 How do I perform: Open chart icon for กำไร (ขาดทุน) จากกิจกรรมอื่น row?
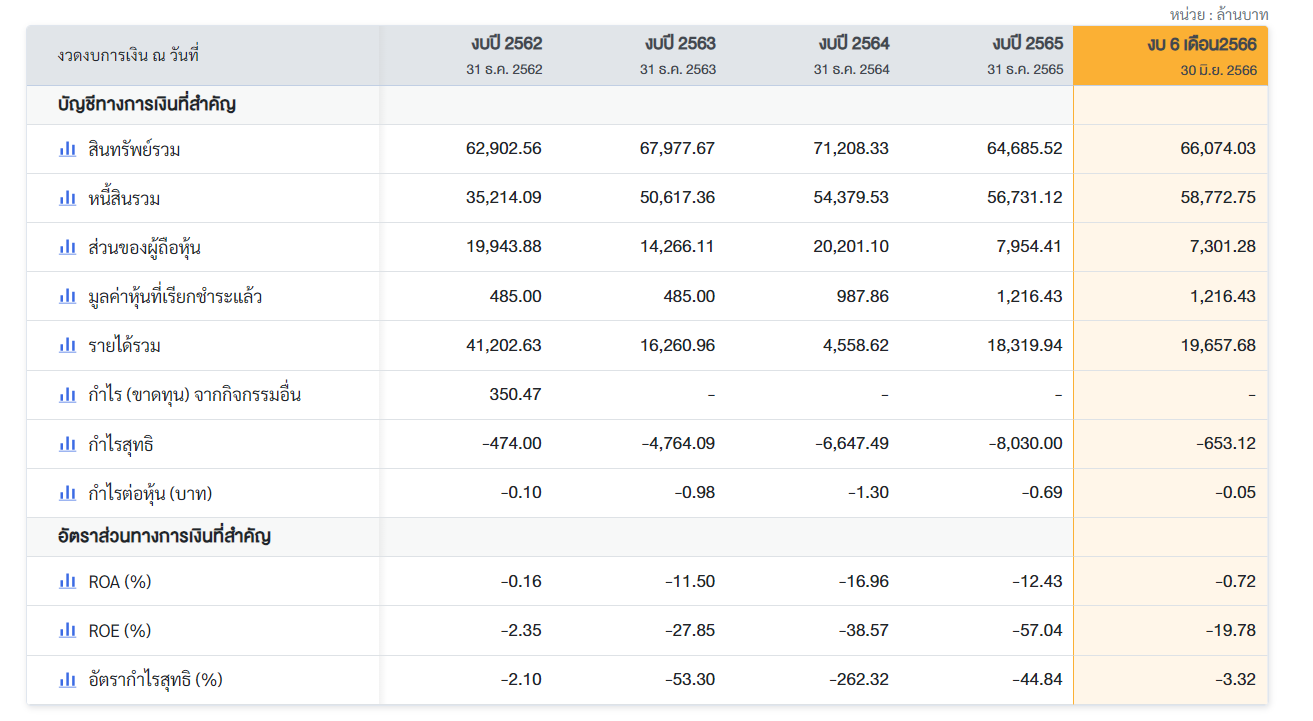point(67,394)
